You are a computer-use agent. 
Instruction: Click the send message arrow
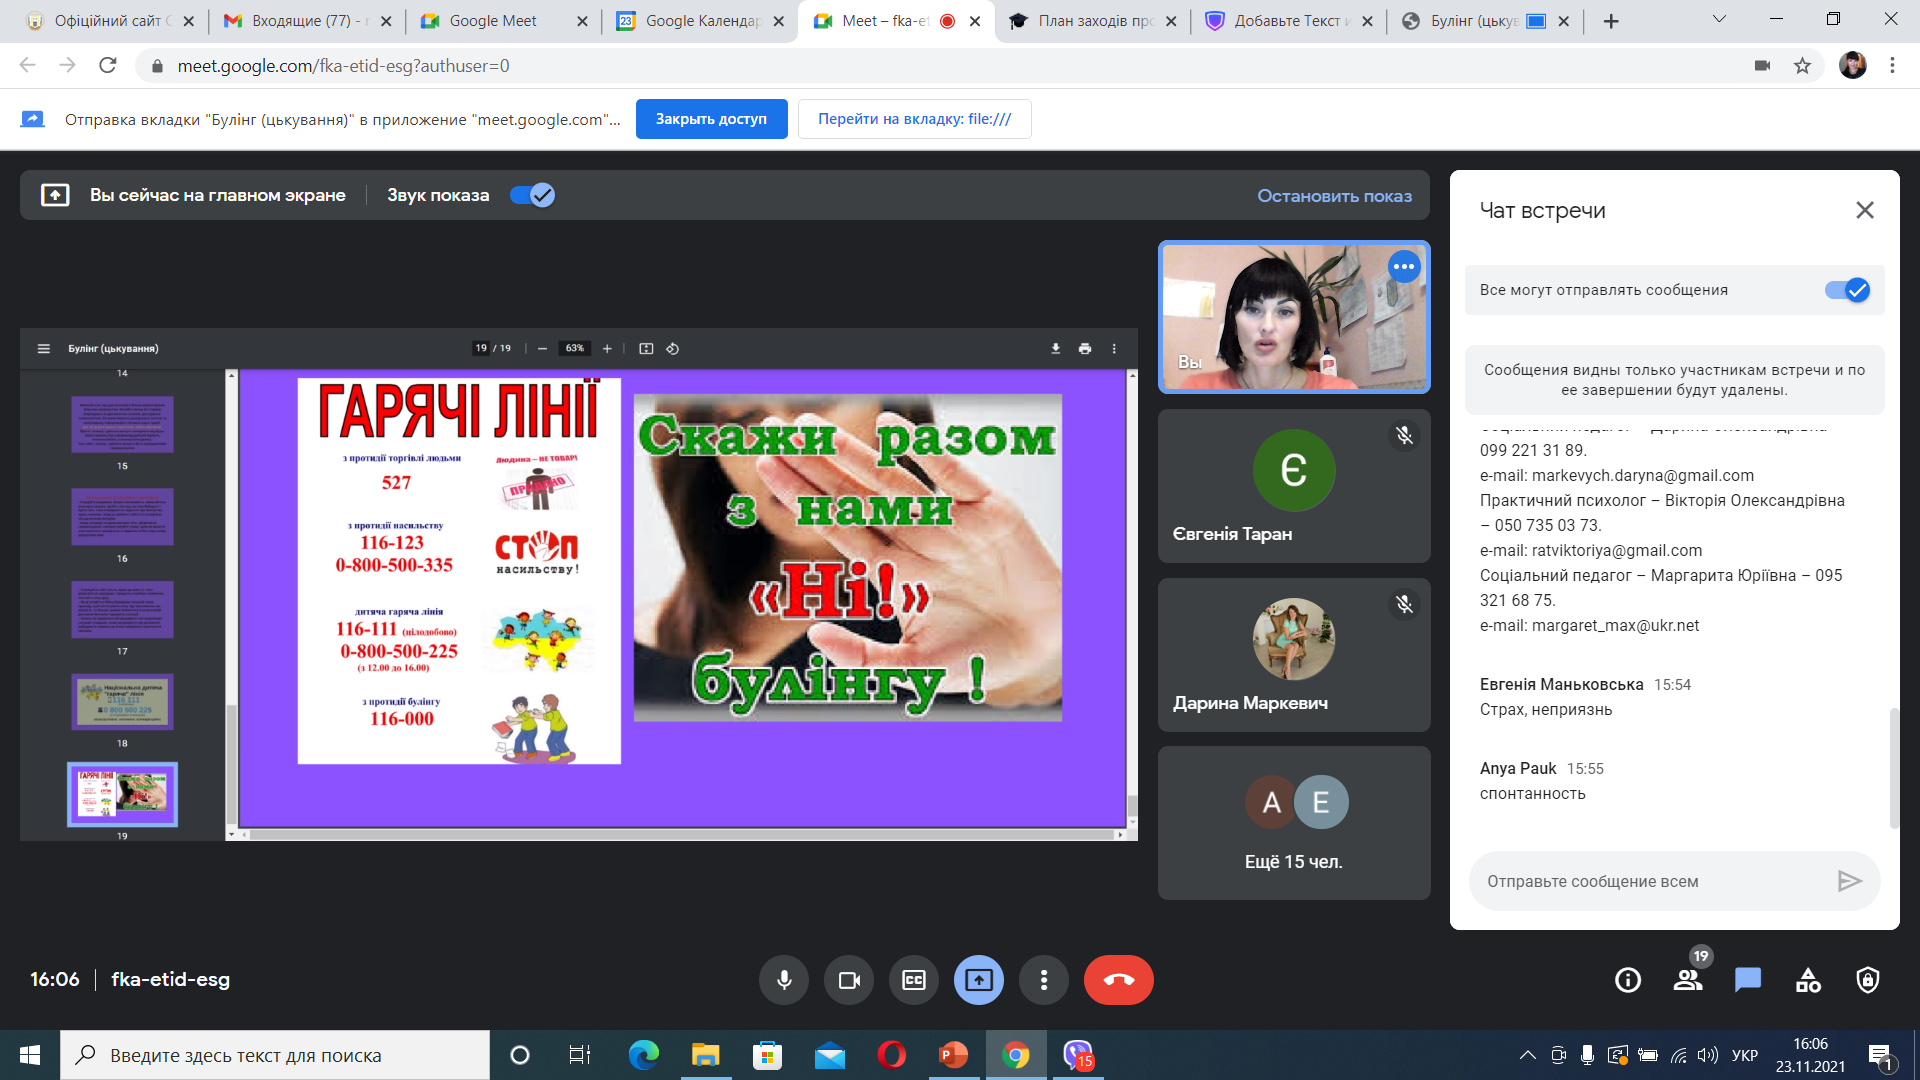(x=1849, y=881)
